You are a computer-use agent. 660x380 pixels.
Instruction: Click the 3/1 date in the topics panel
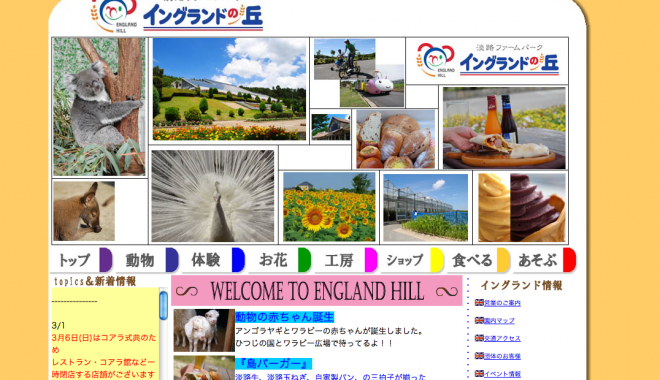click(x=59, y=326)
